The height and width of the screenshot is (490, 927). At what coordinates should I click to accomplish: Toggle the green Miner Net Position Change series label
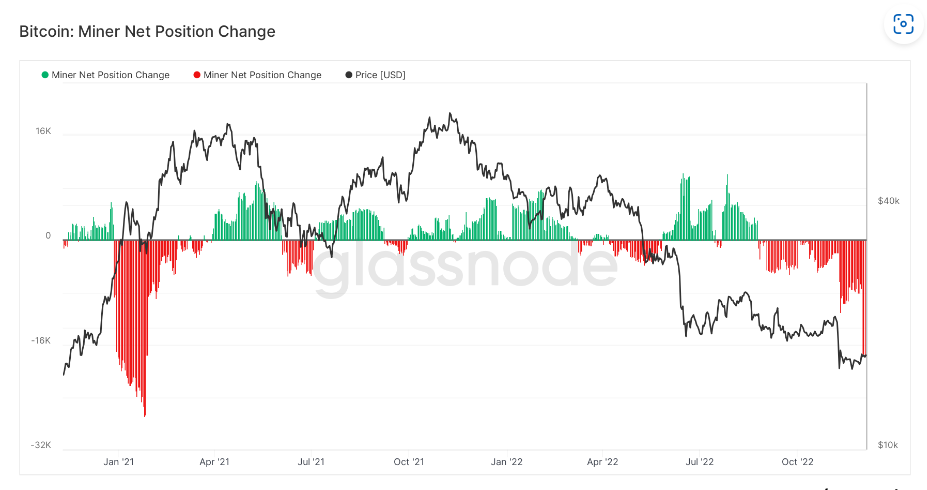pyautogui.click(x=110, y=75)
